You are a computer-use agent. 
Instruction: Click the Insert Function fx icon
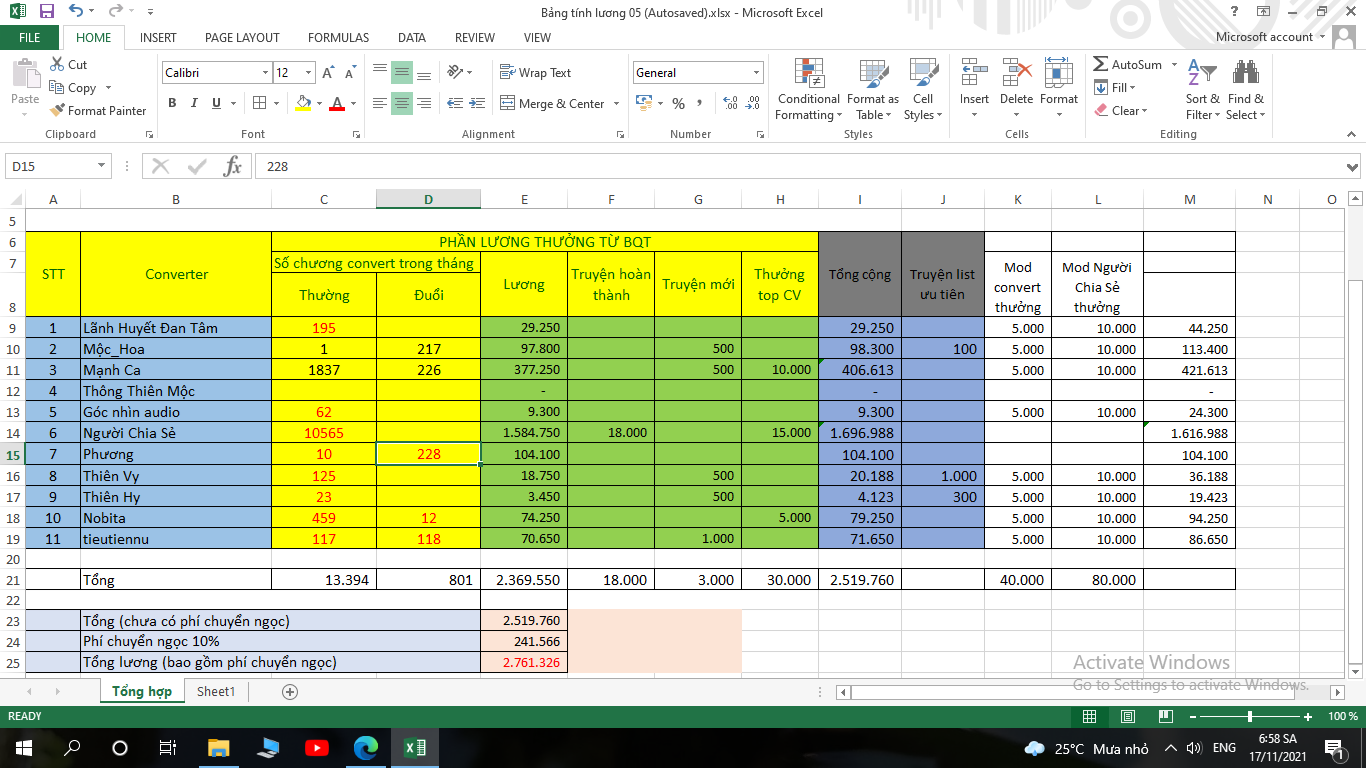pyautogui.click(x=232, y=166)
